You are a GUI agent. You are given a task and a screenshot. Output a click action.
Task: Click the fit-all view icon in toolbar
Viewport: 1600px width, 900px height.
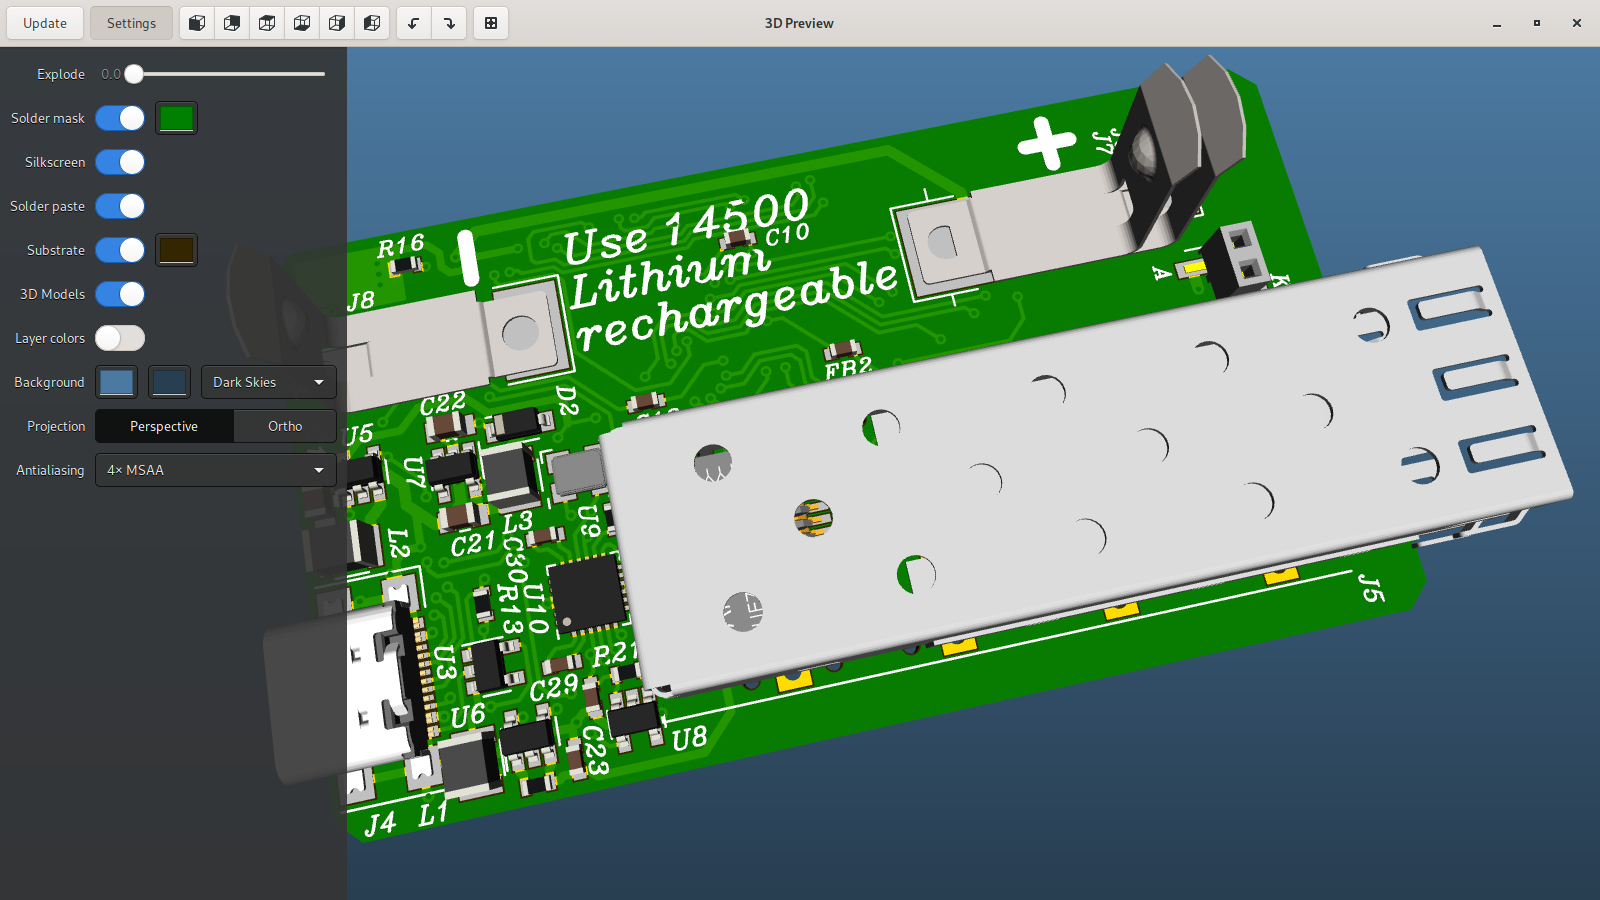(x=491, y=23)
